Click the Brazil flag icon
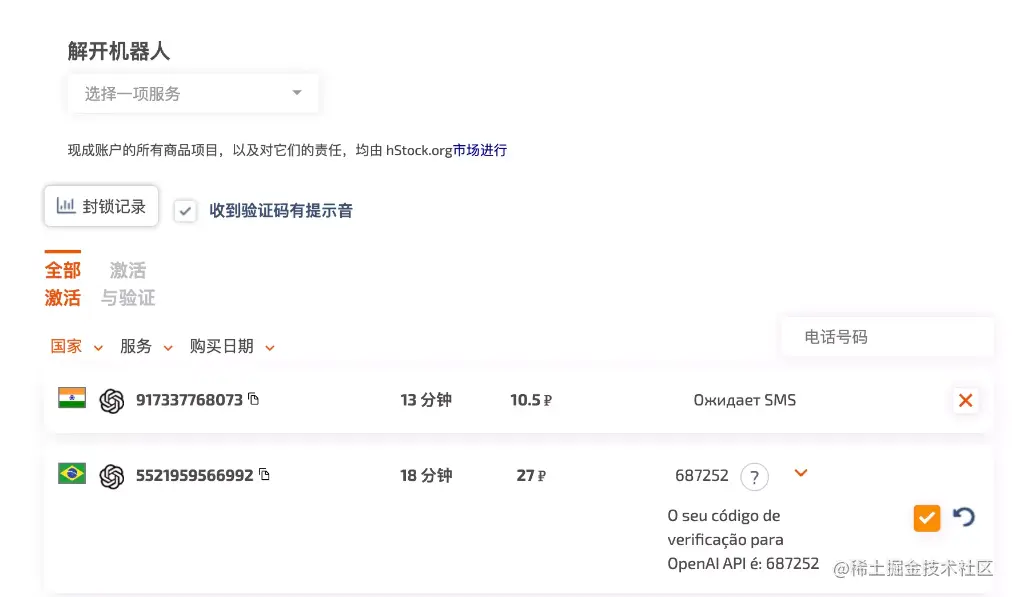Screen dimensions: 1012x597 coord(72,473)
